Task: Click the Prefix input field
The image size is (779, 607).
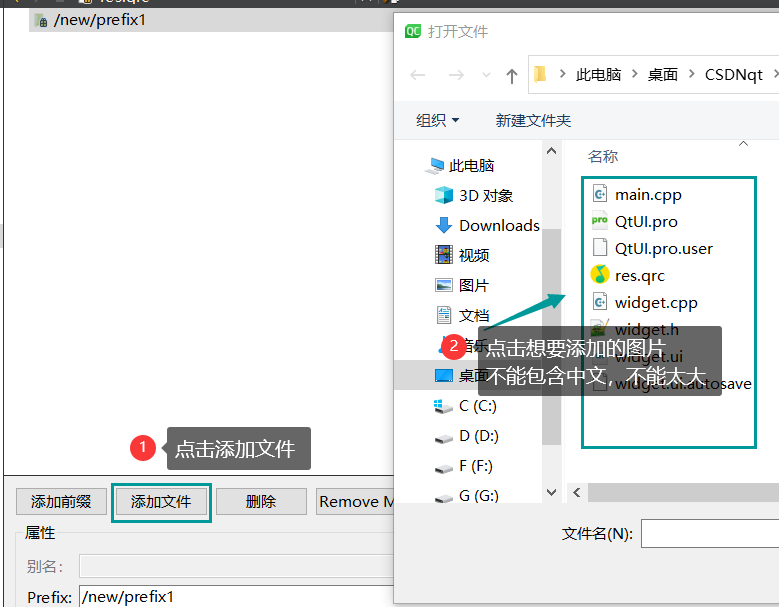Action: click(236, 596)
